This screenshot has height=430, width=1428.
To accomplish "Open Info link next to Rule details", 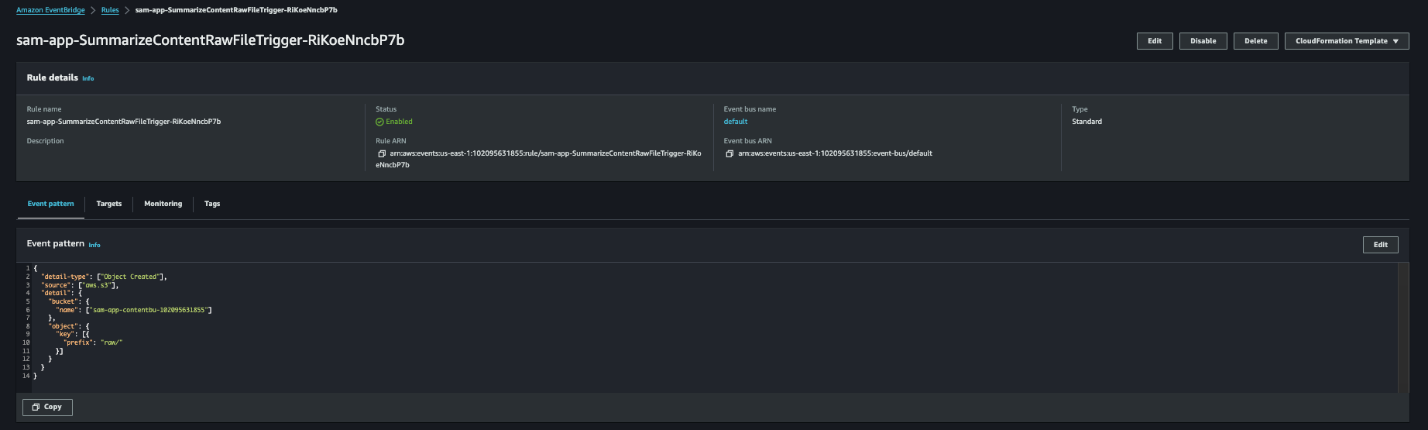I will 88,78.
